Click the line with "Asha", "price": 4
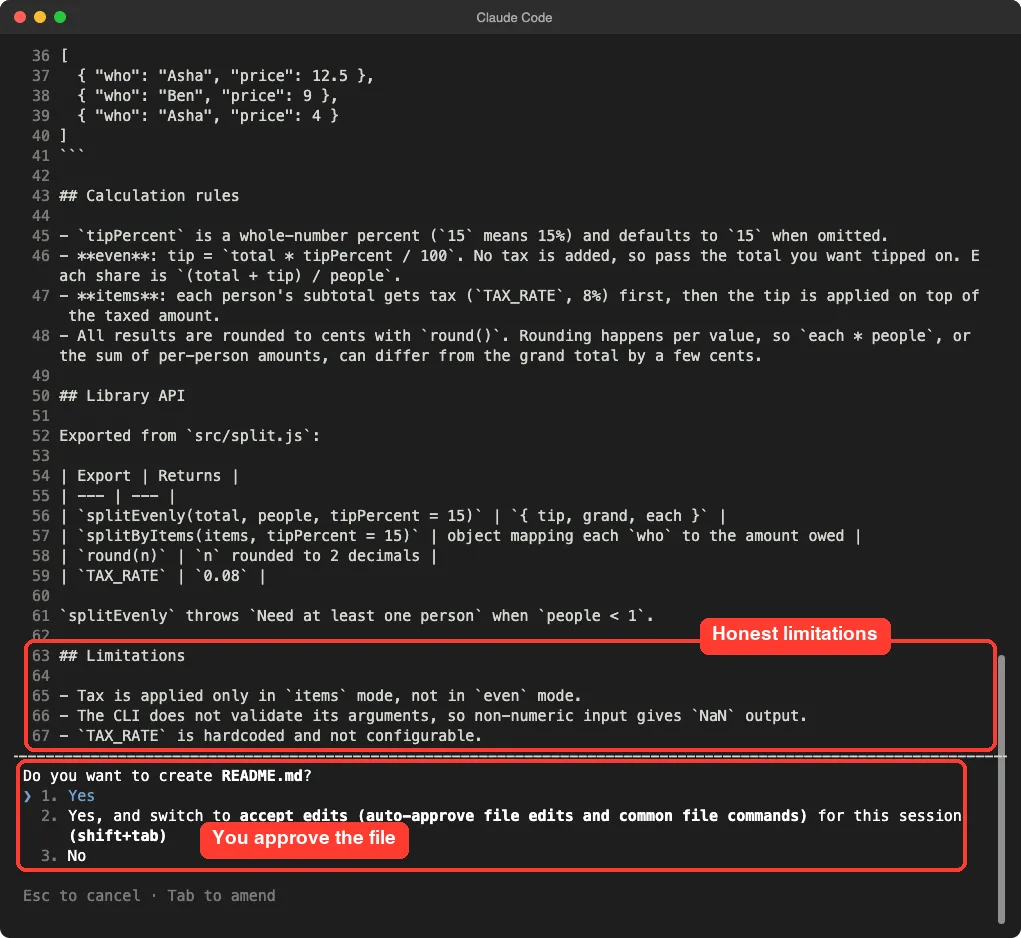Viewport: 1021px width, 938px height. pos(207,115)
